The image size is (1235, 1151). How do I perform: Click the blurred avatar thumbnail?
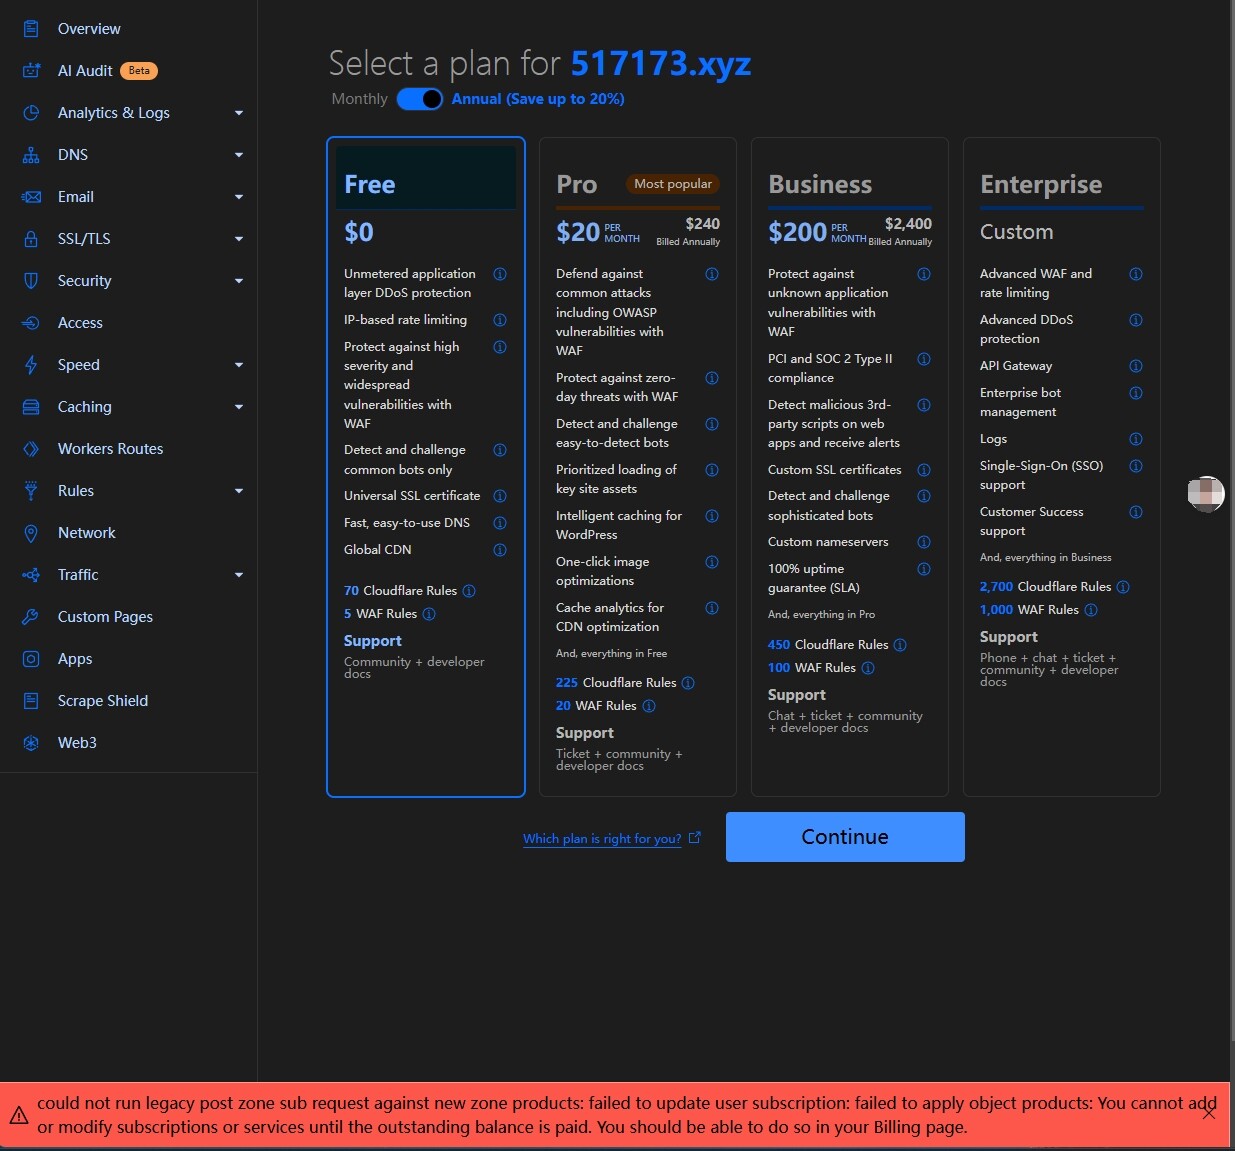point(1206,494)
